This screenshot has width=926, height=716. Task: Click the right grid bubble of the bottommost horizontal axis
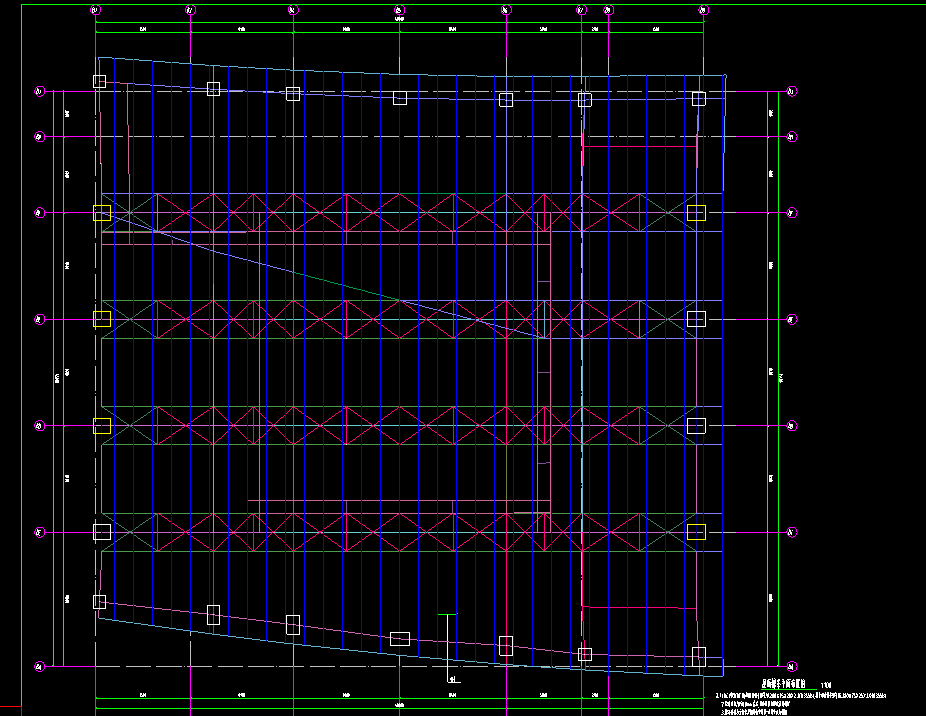(x=792, y=666)
